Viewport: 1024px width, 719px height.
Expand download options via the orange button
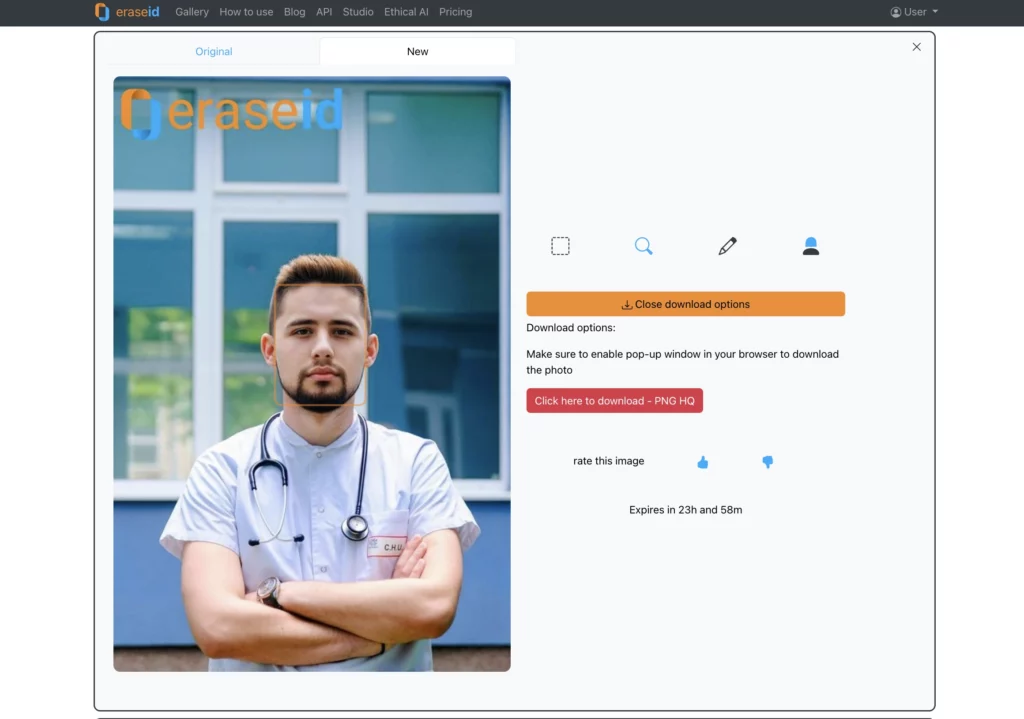685,303
